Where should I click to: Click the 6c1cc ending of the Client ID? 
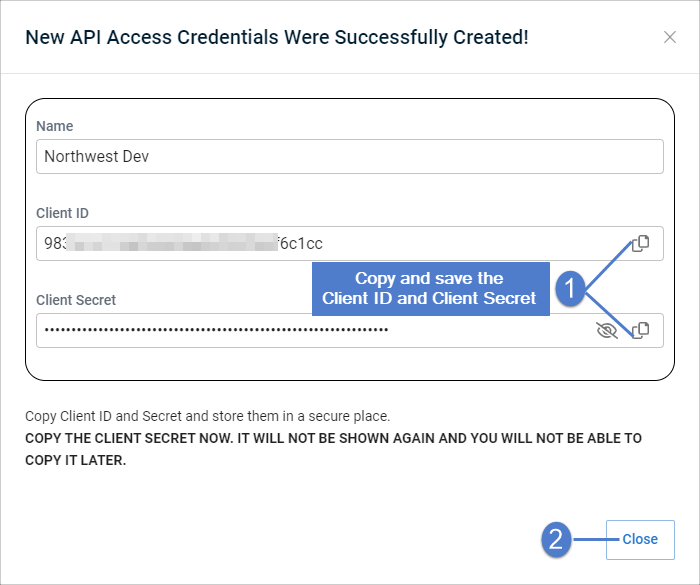point(300,243)
